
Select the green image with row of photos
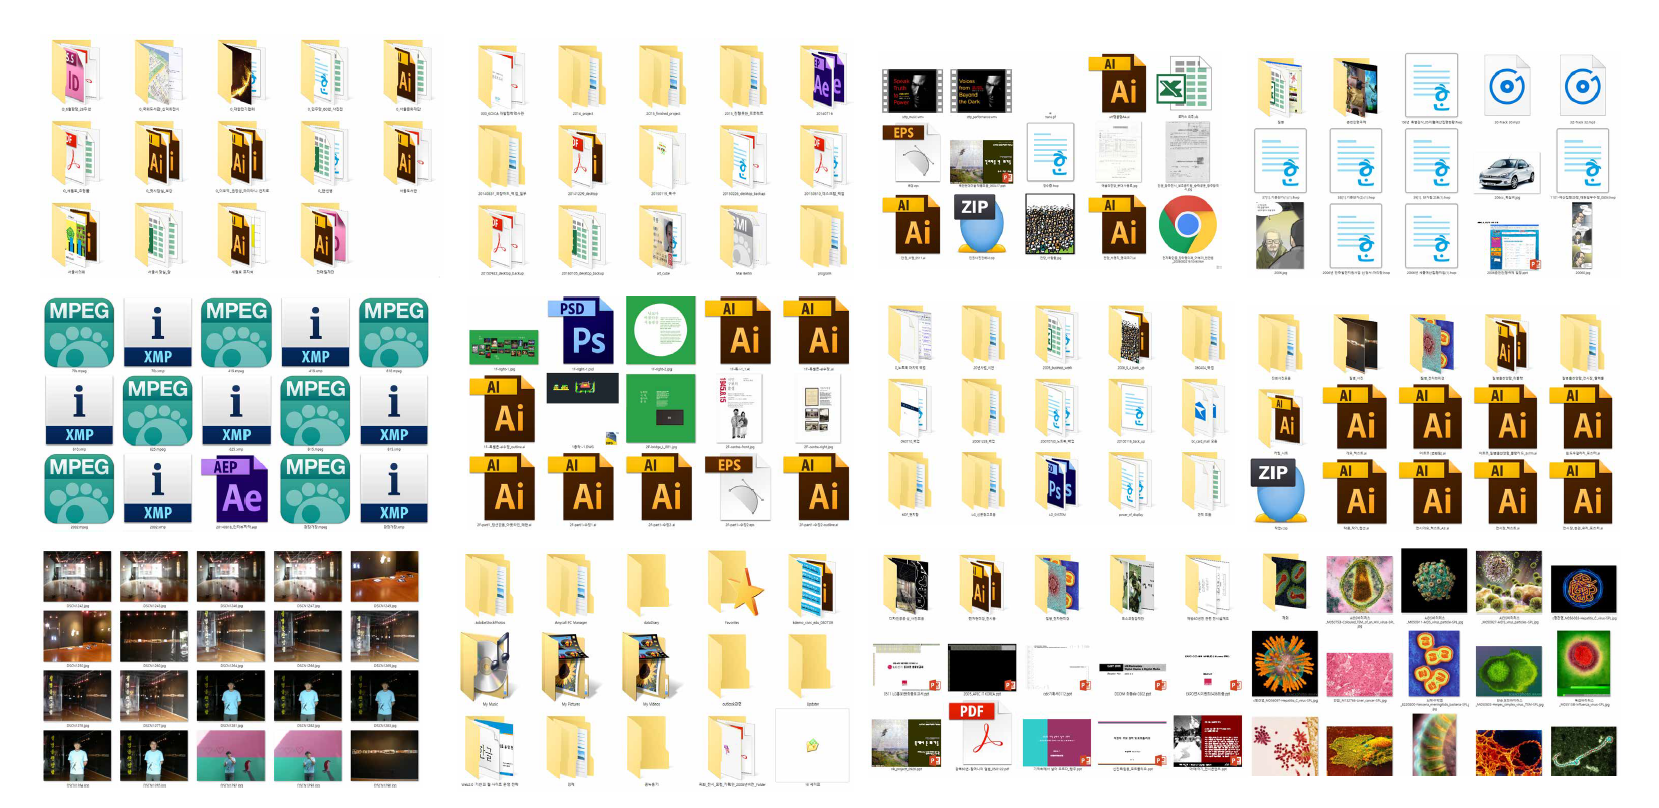coord(504,347)
